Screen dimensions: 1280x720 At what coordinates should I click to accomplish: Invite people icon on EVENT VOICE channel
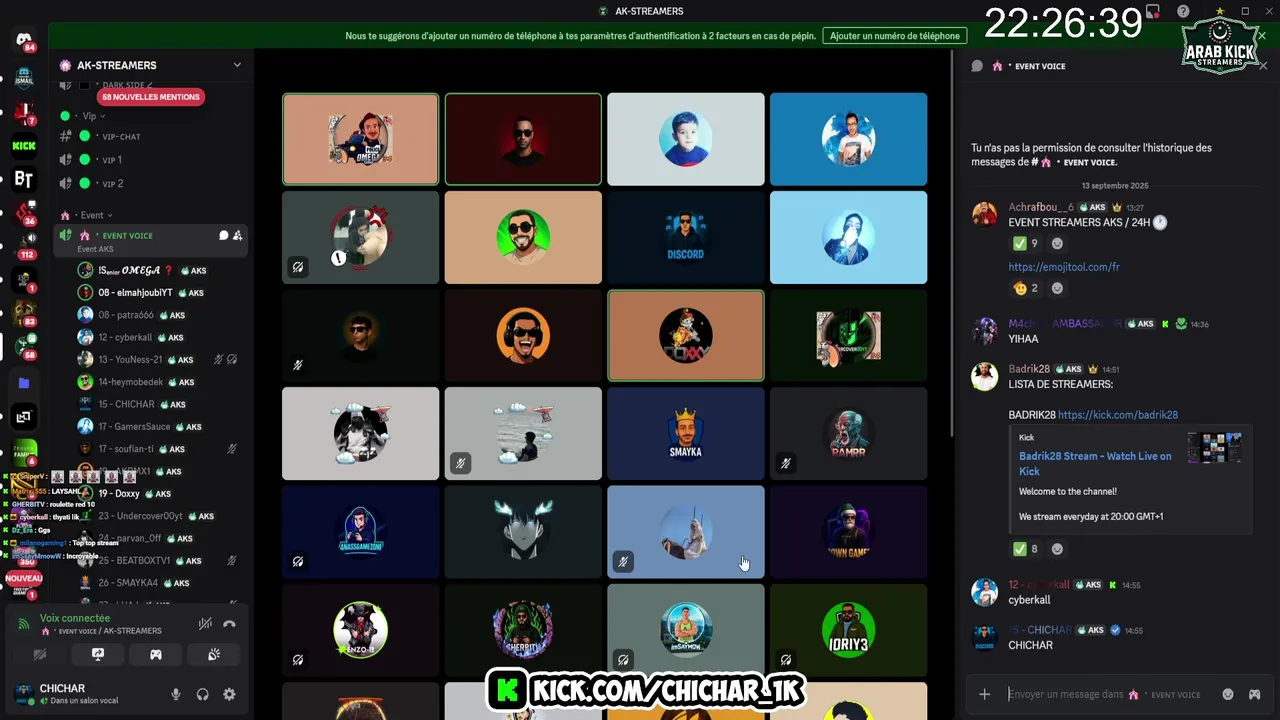tap(238, 236)
